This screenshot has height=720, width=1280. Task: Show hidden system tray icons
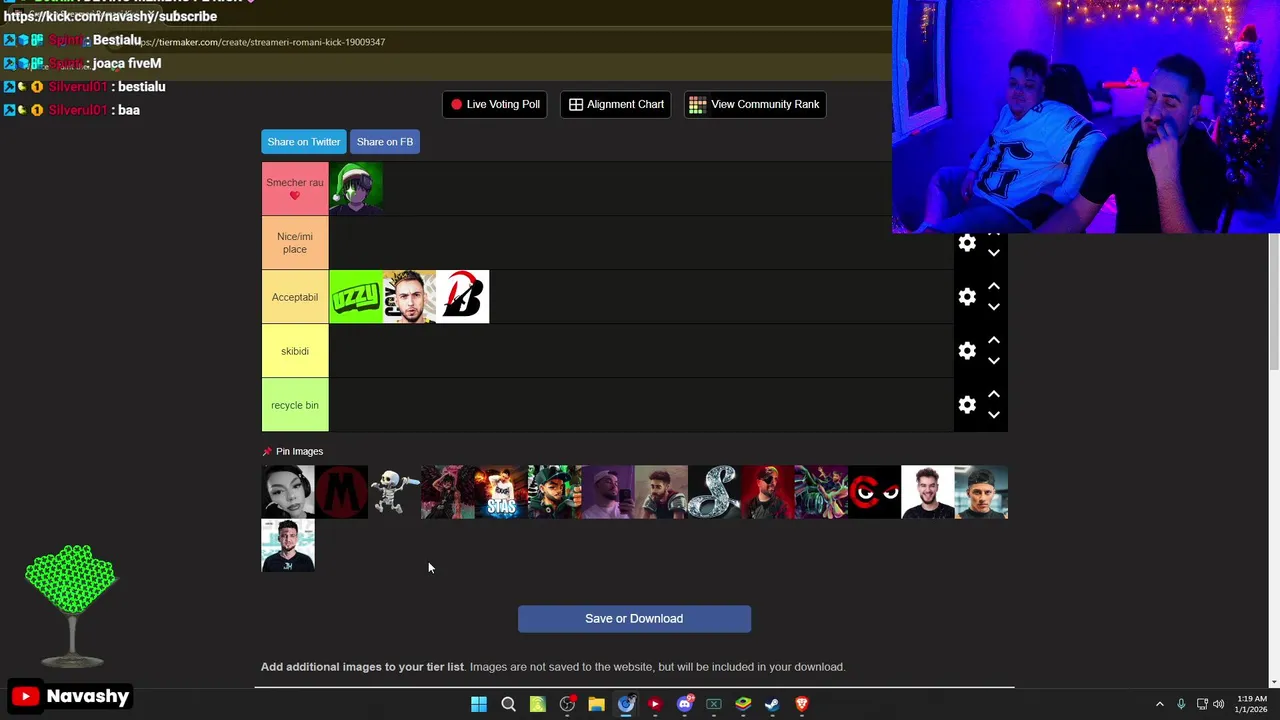pyautogui.click(x=1160, y=704)
